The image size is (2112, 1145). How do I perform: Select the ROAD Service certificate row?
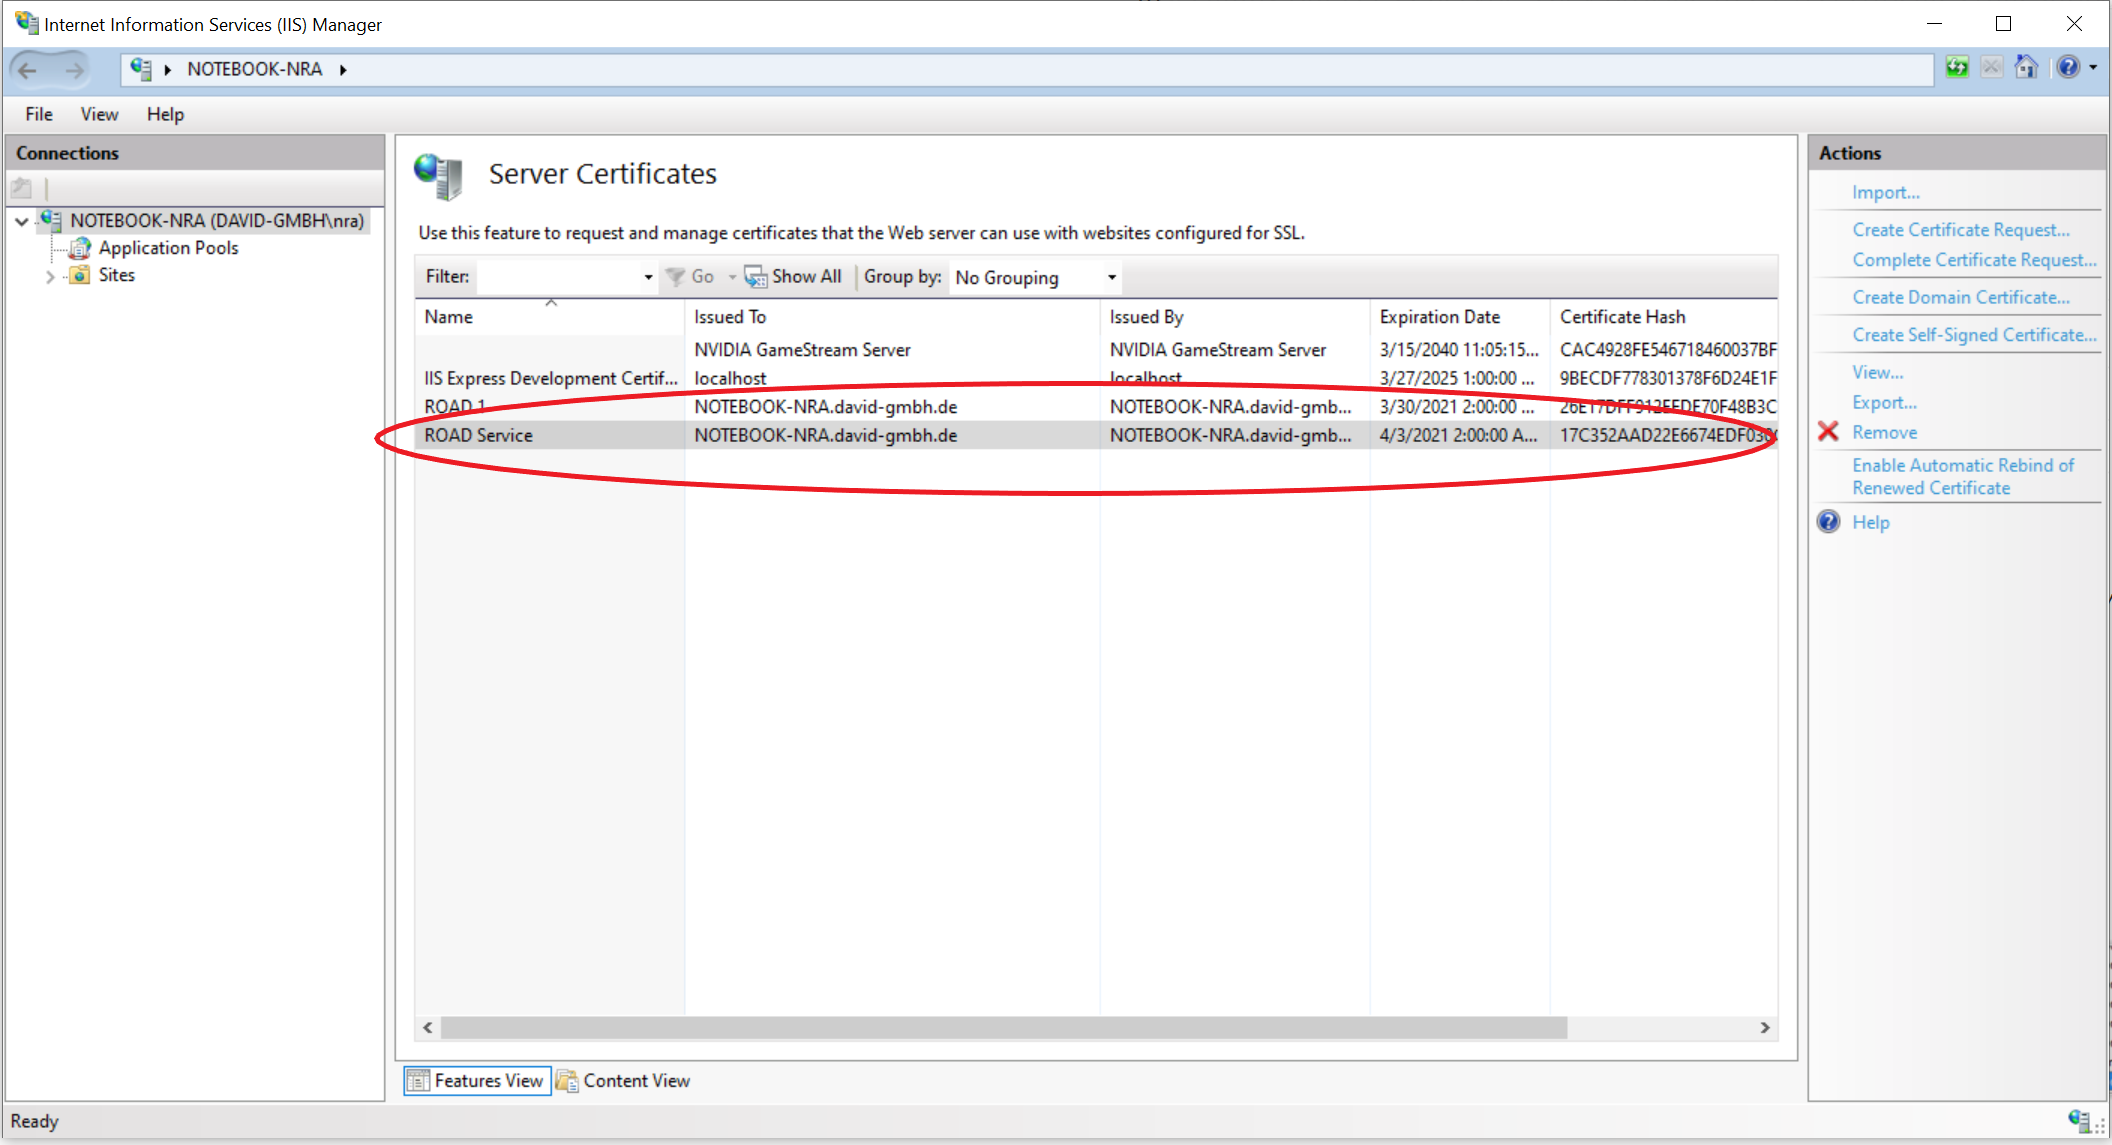[478, 435]
